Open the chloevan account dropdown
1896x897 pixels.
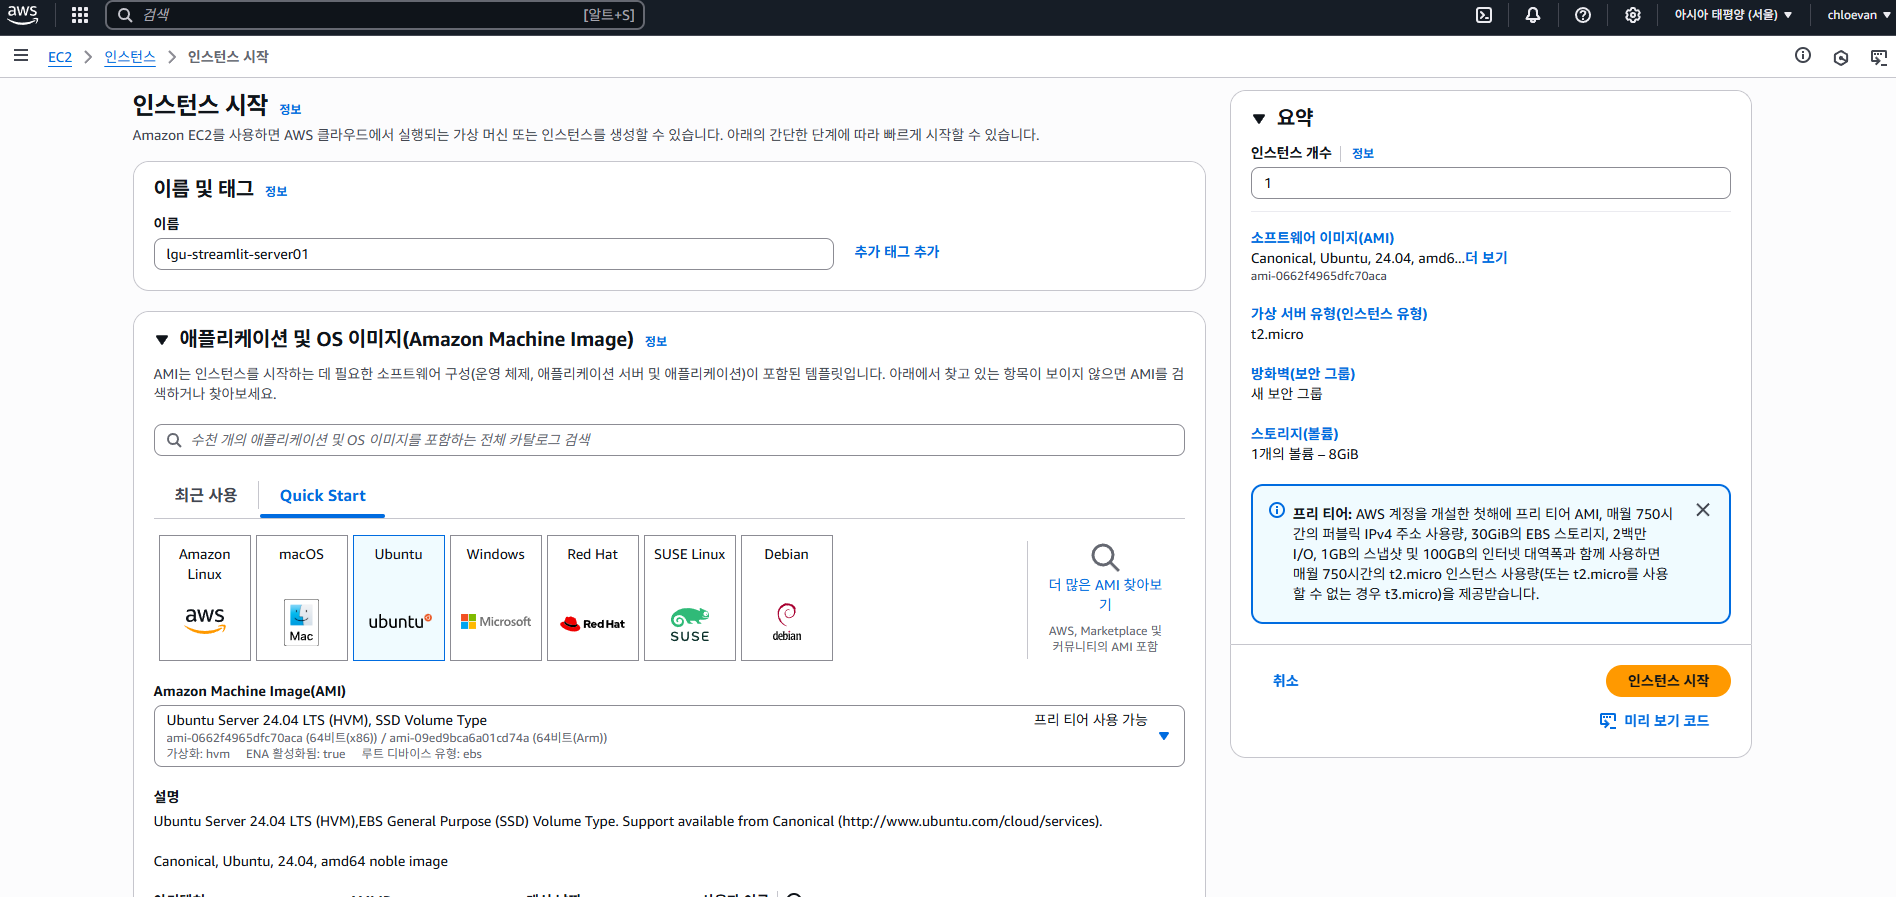tap(1858, 15)
